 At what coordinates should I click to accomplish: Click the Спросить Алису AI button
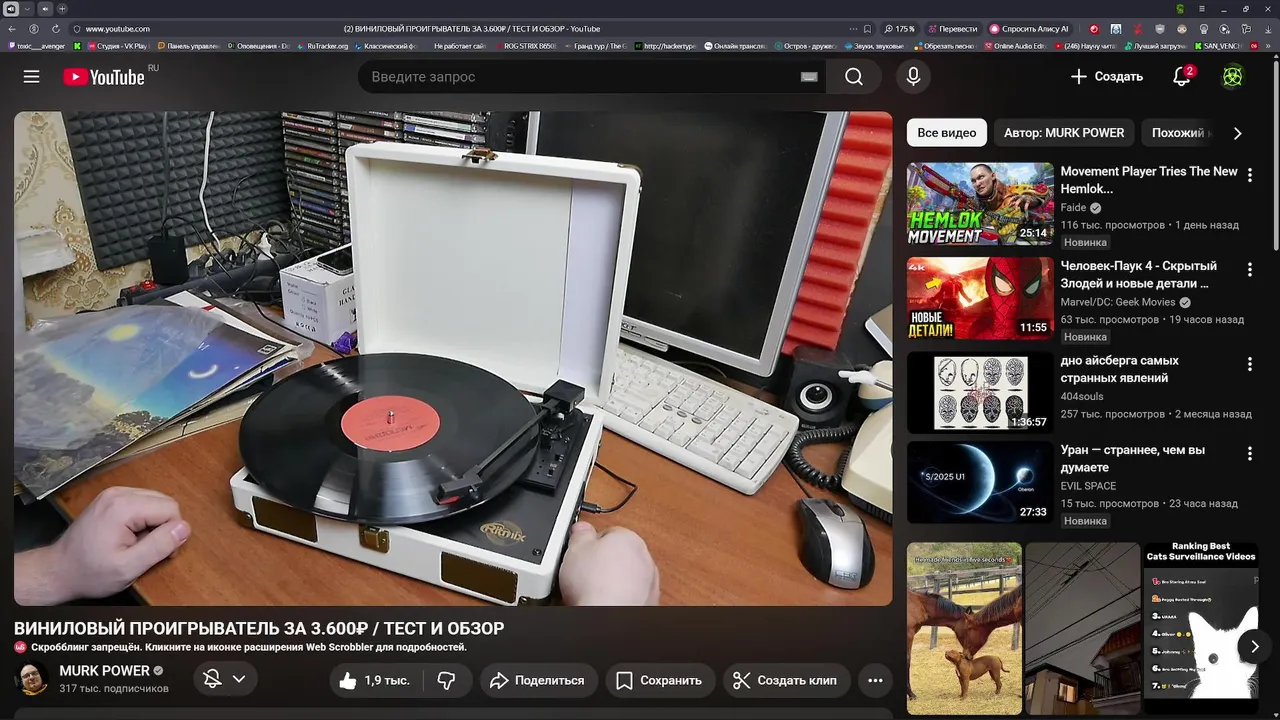click(x=1029, y=29)
